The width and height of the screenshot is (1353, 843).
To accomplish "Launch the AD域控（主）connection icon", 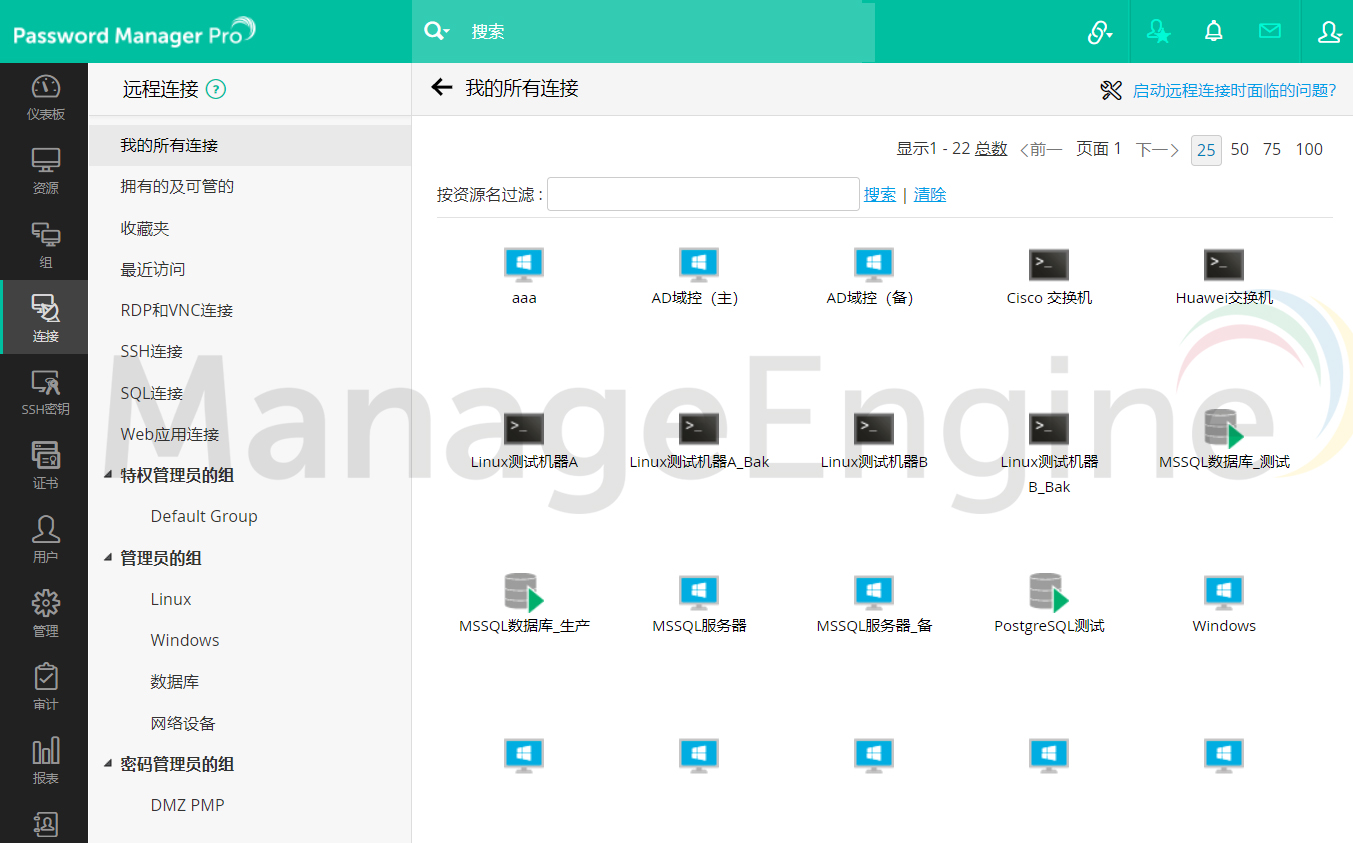I will point(699,265).
